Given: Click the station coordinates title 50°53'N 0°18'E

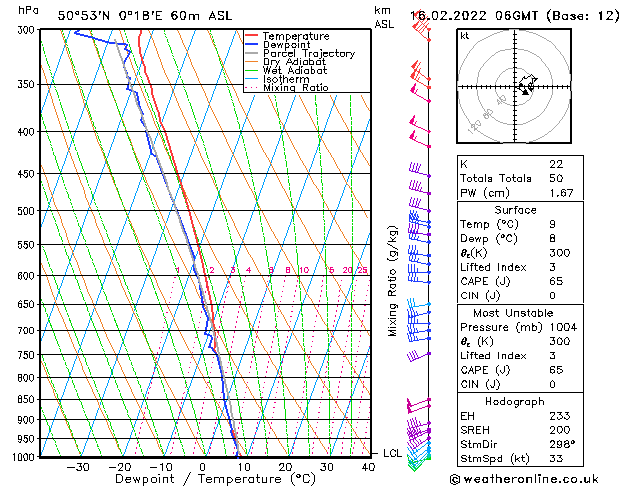Looking at the screenshot, I should [110, 16].
